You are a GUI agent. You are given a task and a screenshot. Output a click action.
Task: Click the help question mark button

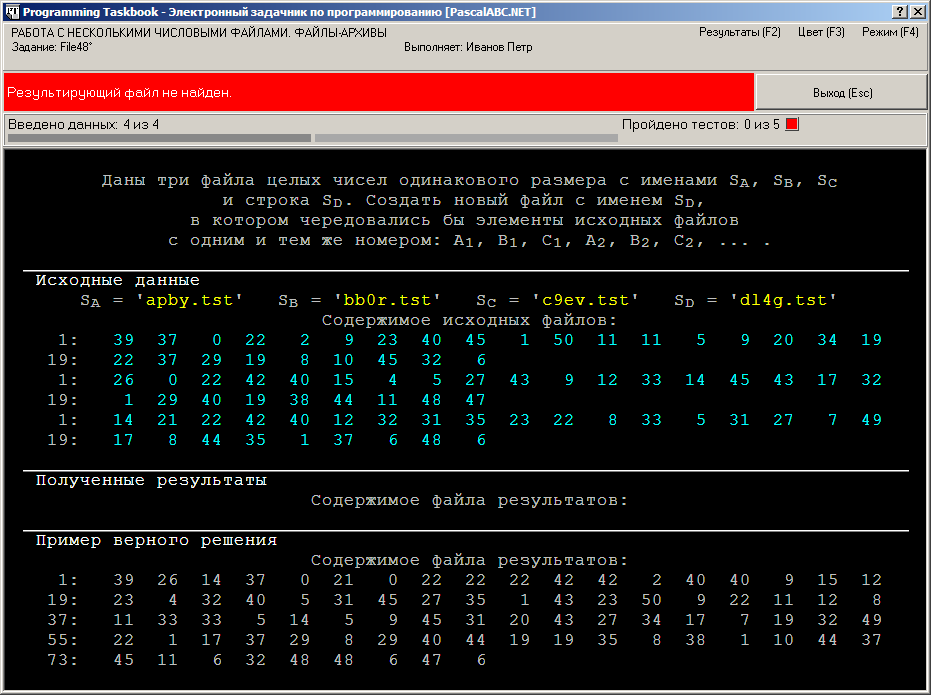point(899,11)
